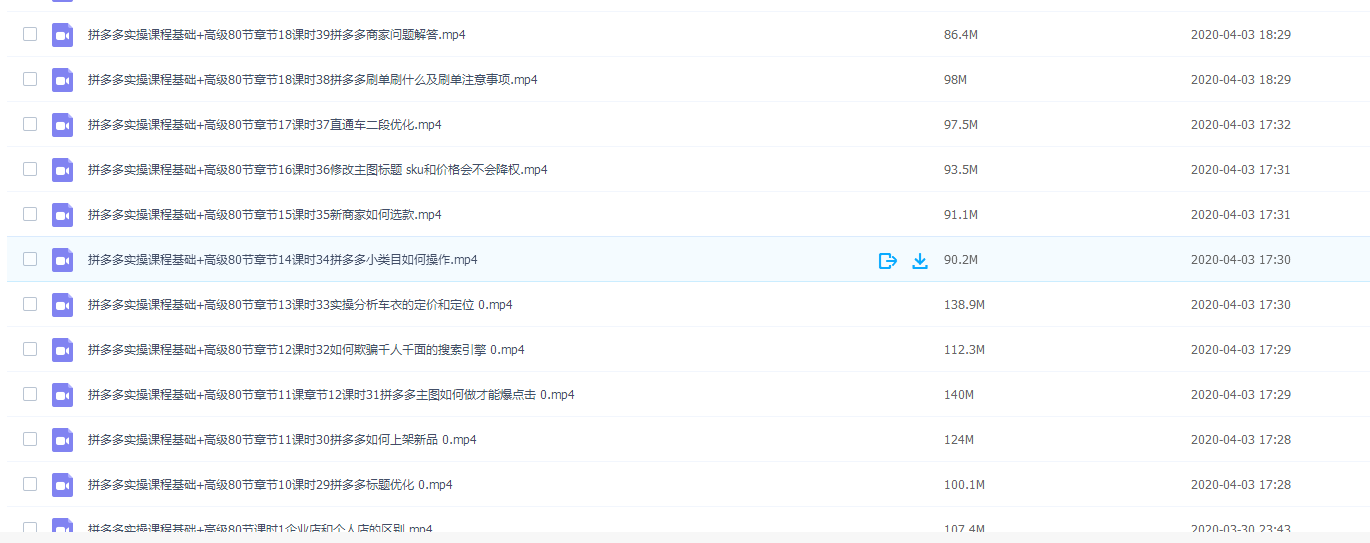
Task: Click the file size 112.3M
Action: [964, 350]
